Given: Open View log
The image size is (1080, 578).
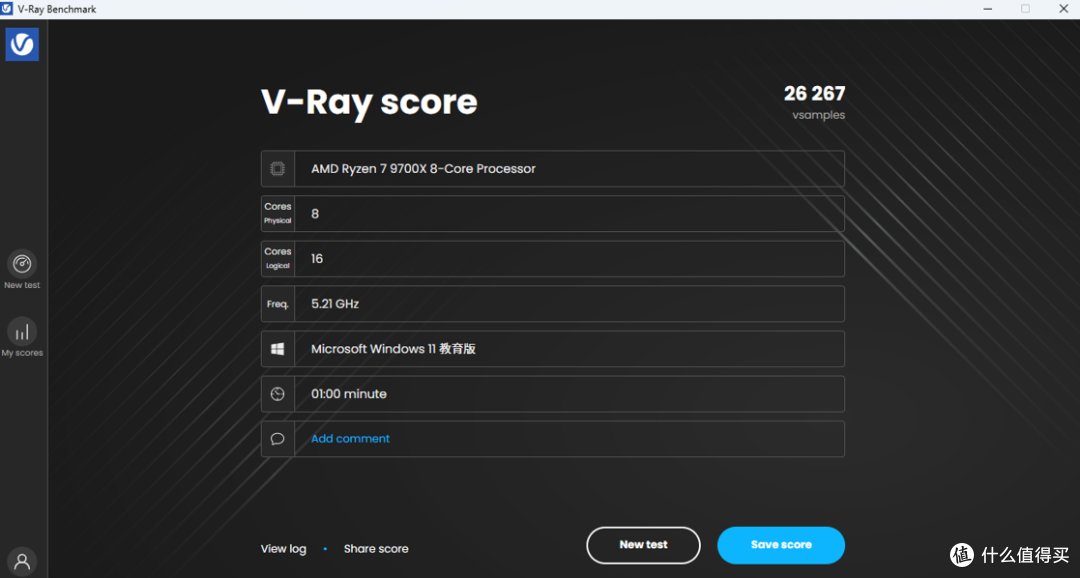Looking at the screenshot, I should pos(283,549).
